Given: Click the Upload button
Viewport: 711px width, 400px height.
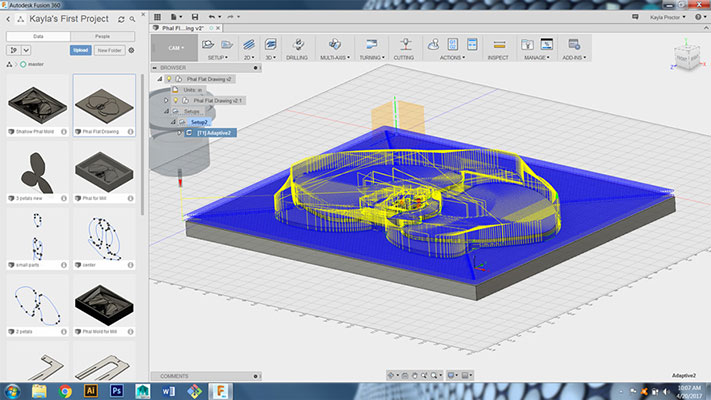Looking at the screenshot, I should pos(81,50).
